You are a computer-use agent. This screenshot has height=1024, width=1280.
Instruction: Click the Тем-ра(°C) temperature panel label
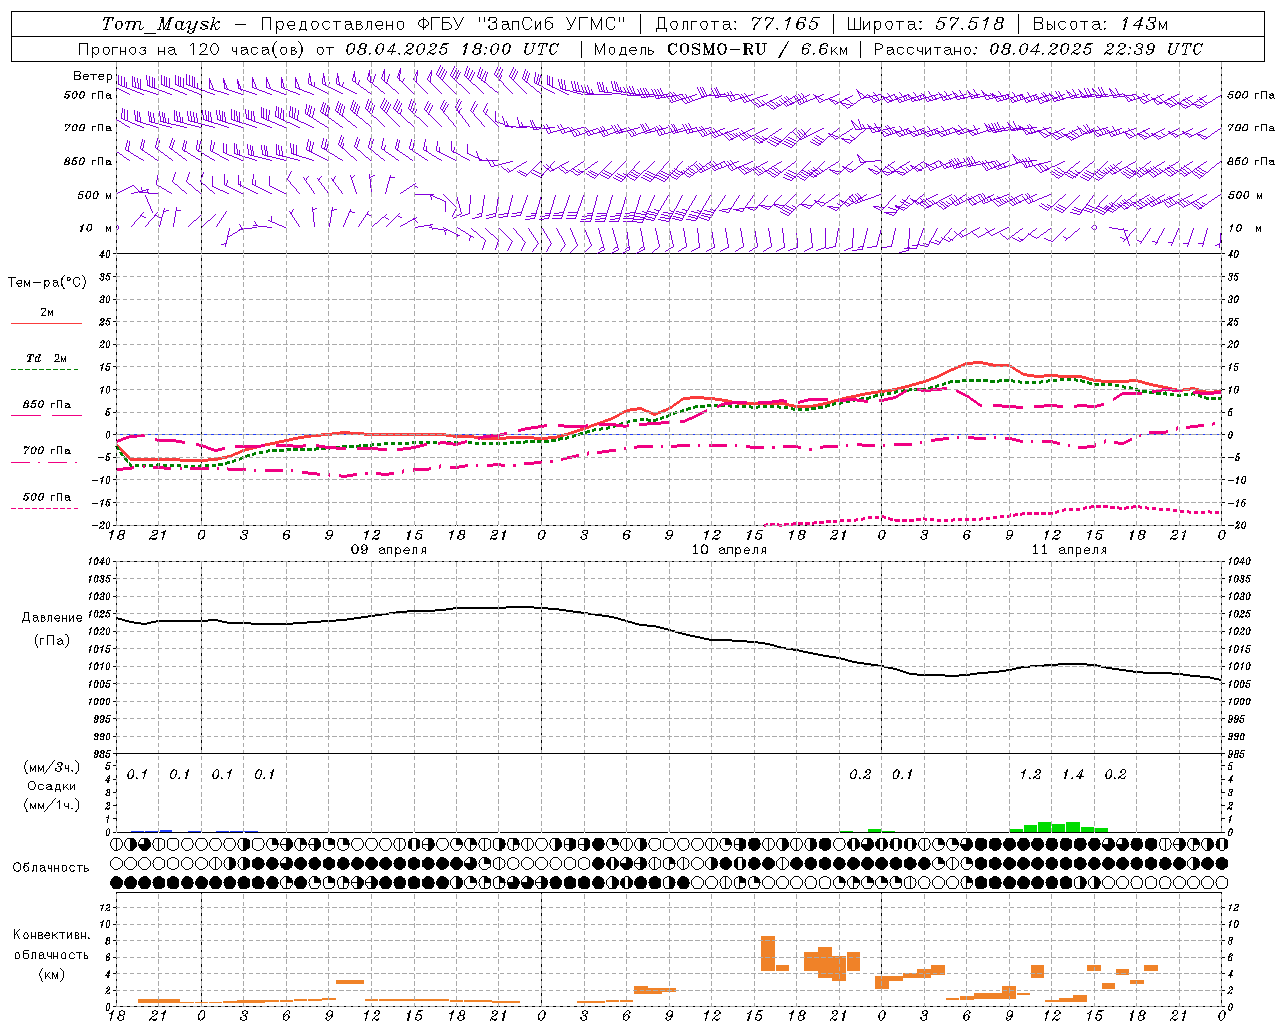point(47,283)
